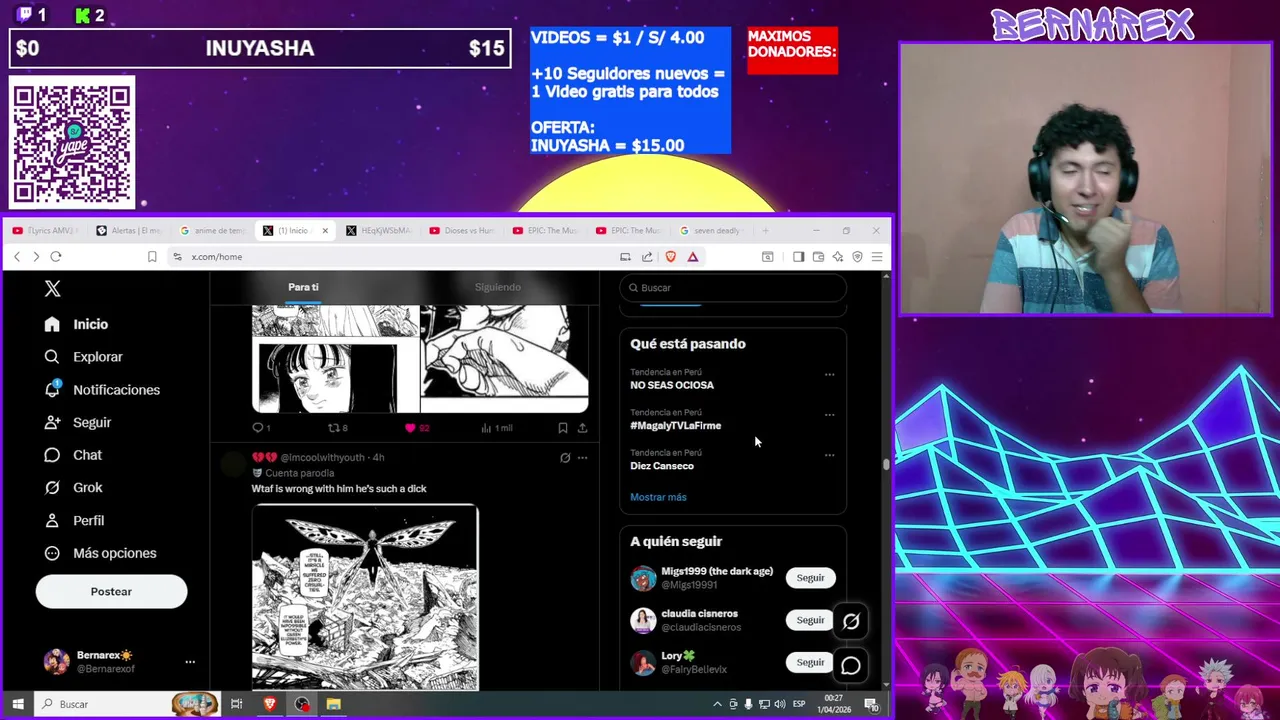Click share page icon in address bar
The height and width of the screenshot is (720, 1280).
[x=647, y=257]
